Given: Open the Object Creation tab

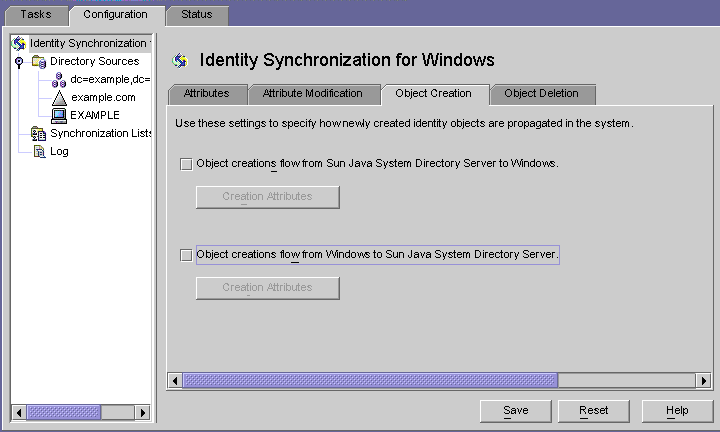Looking at the screenshot, I should (x=433, y=94).
